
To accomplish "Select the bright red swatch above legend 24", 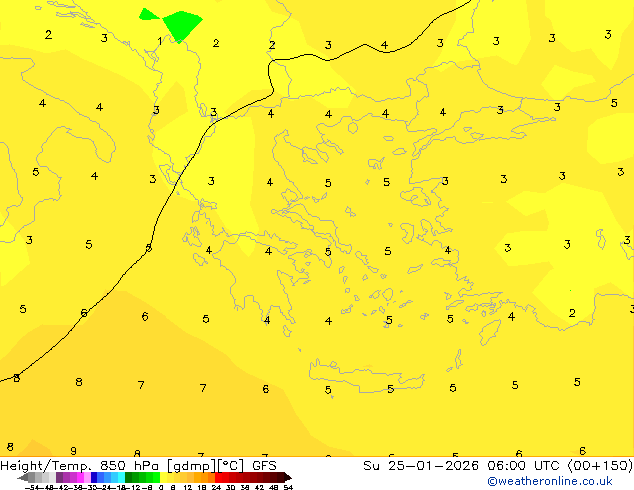I will [x=218, y=477].
